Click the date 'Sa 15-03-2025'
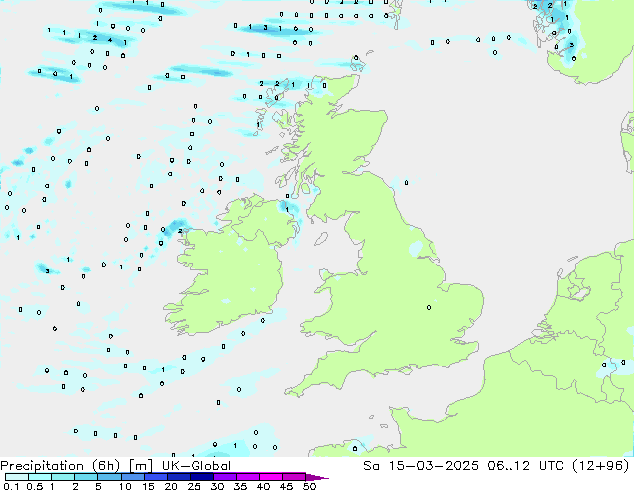The height and width of the screenshot is (490, 634). point(421,466)
